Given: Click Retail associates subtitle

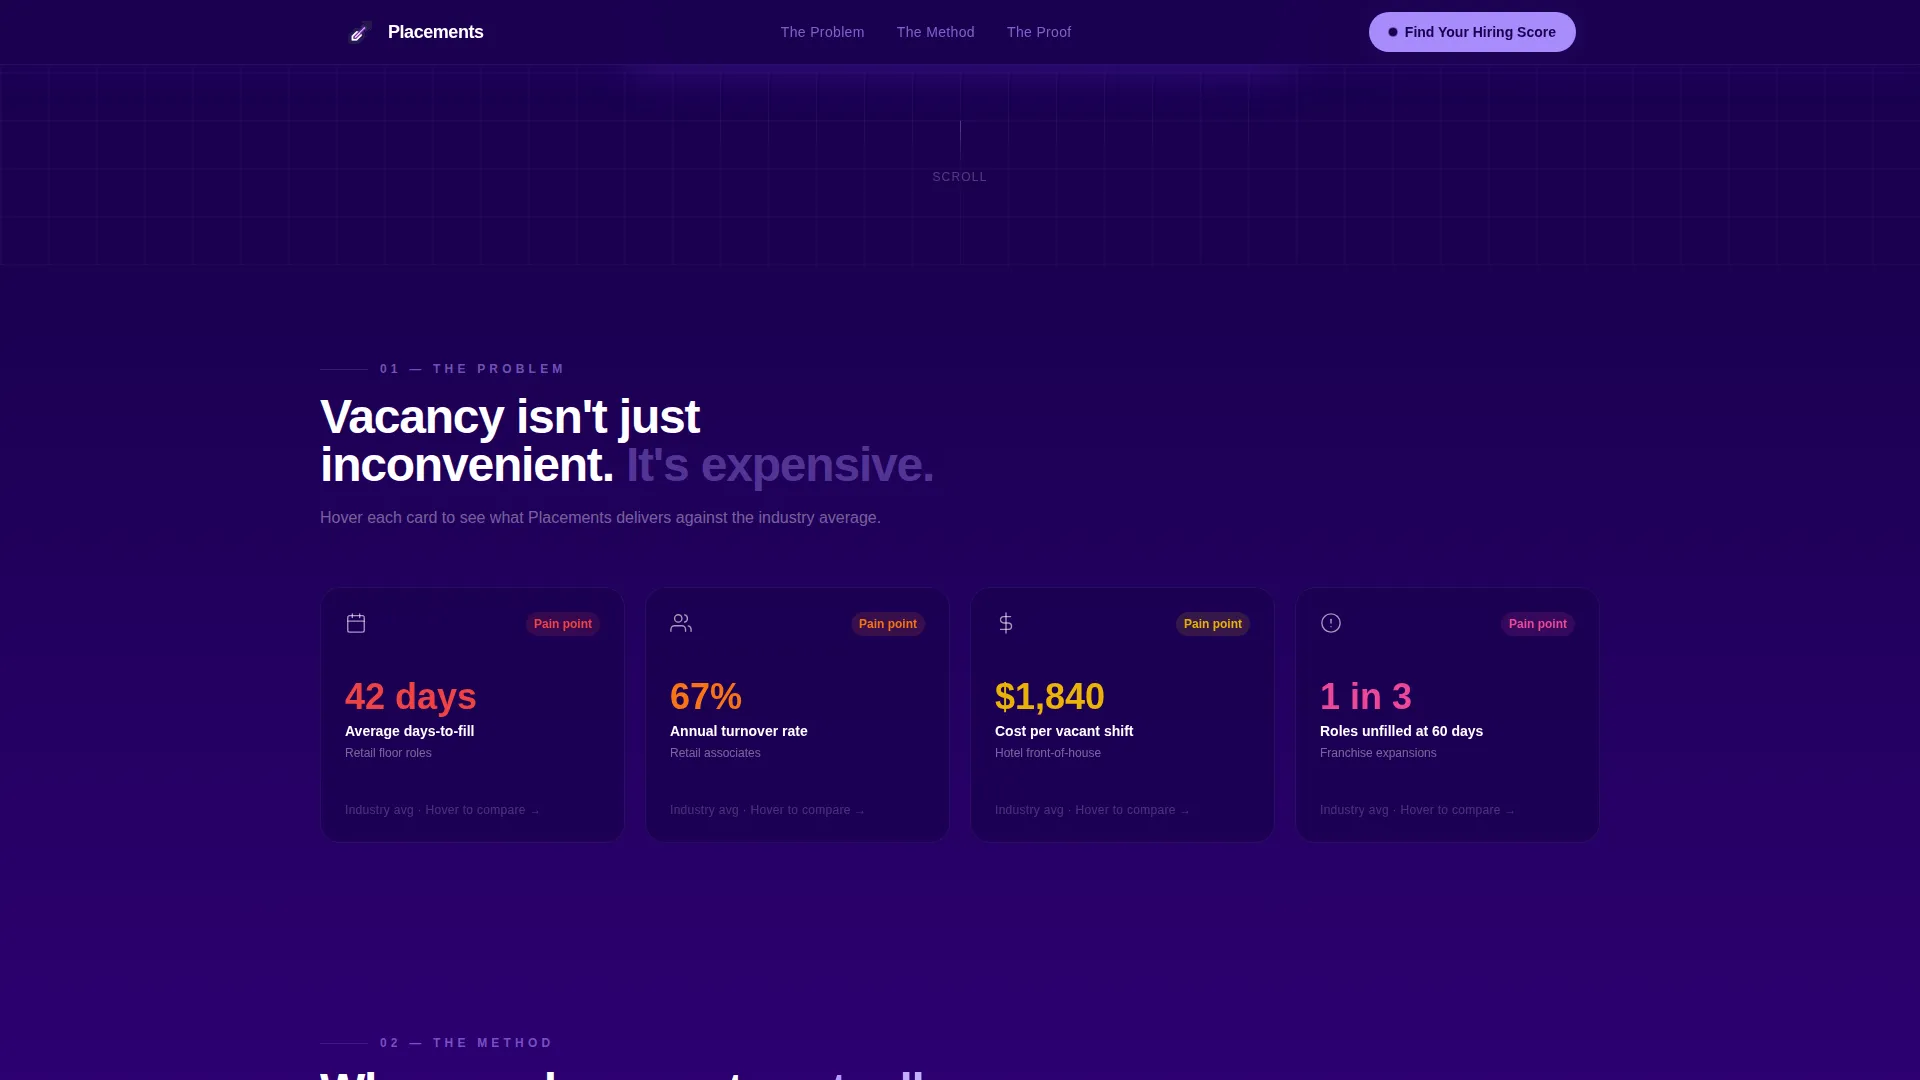Looking at the screenshot, I should [x=715, y=753].
